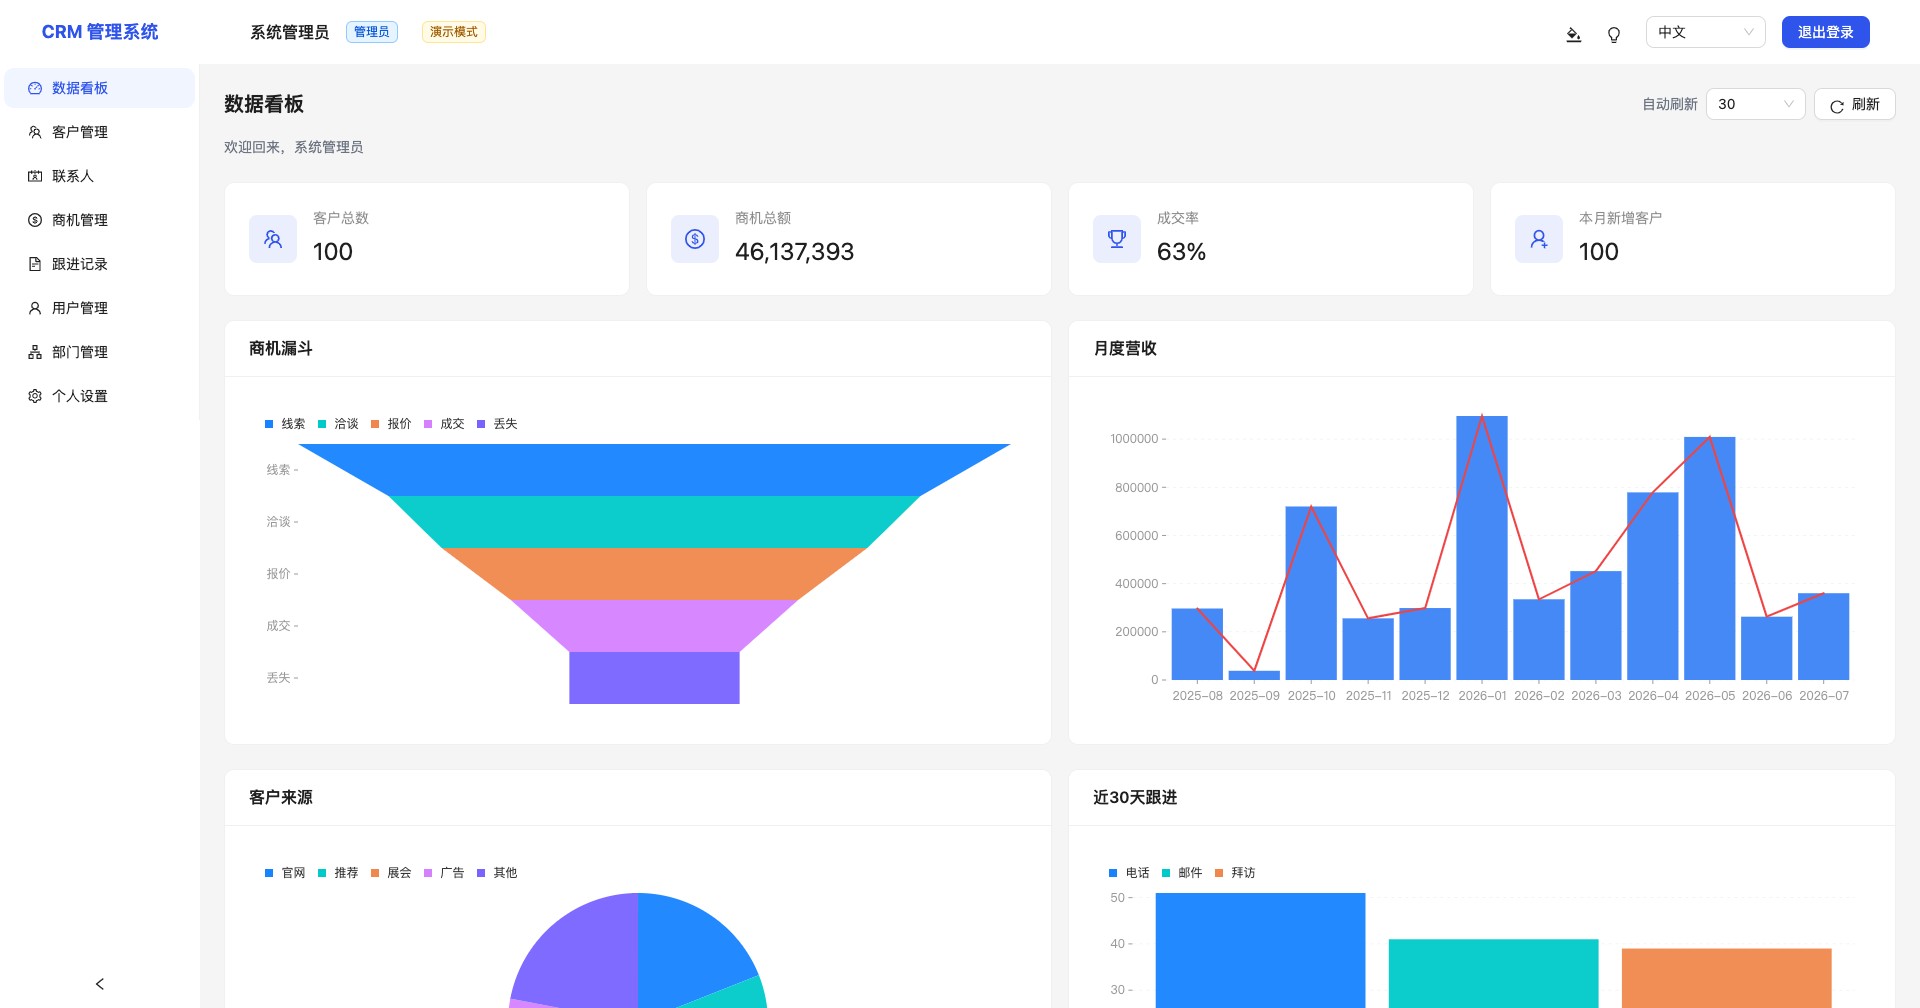Click the new customers this month icon
The height and width of the screenshot is (1008, 1920).
1539,239
